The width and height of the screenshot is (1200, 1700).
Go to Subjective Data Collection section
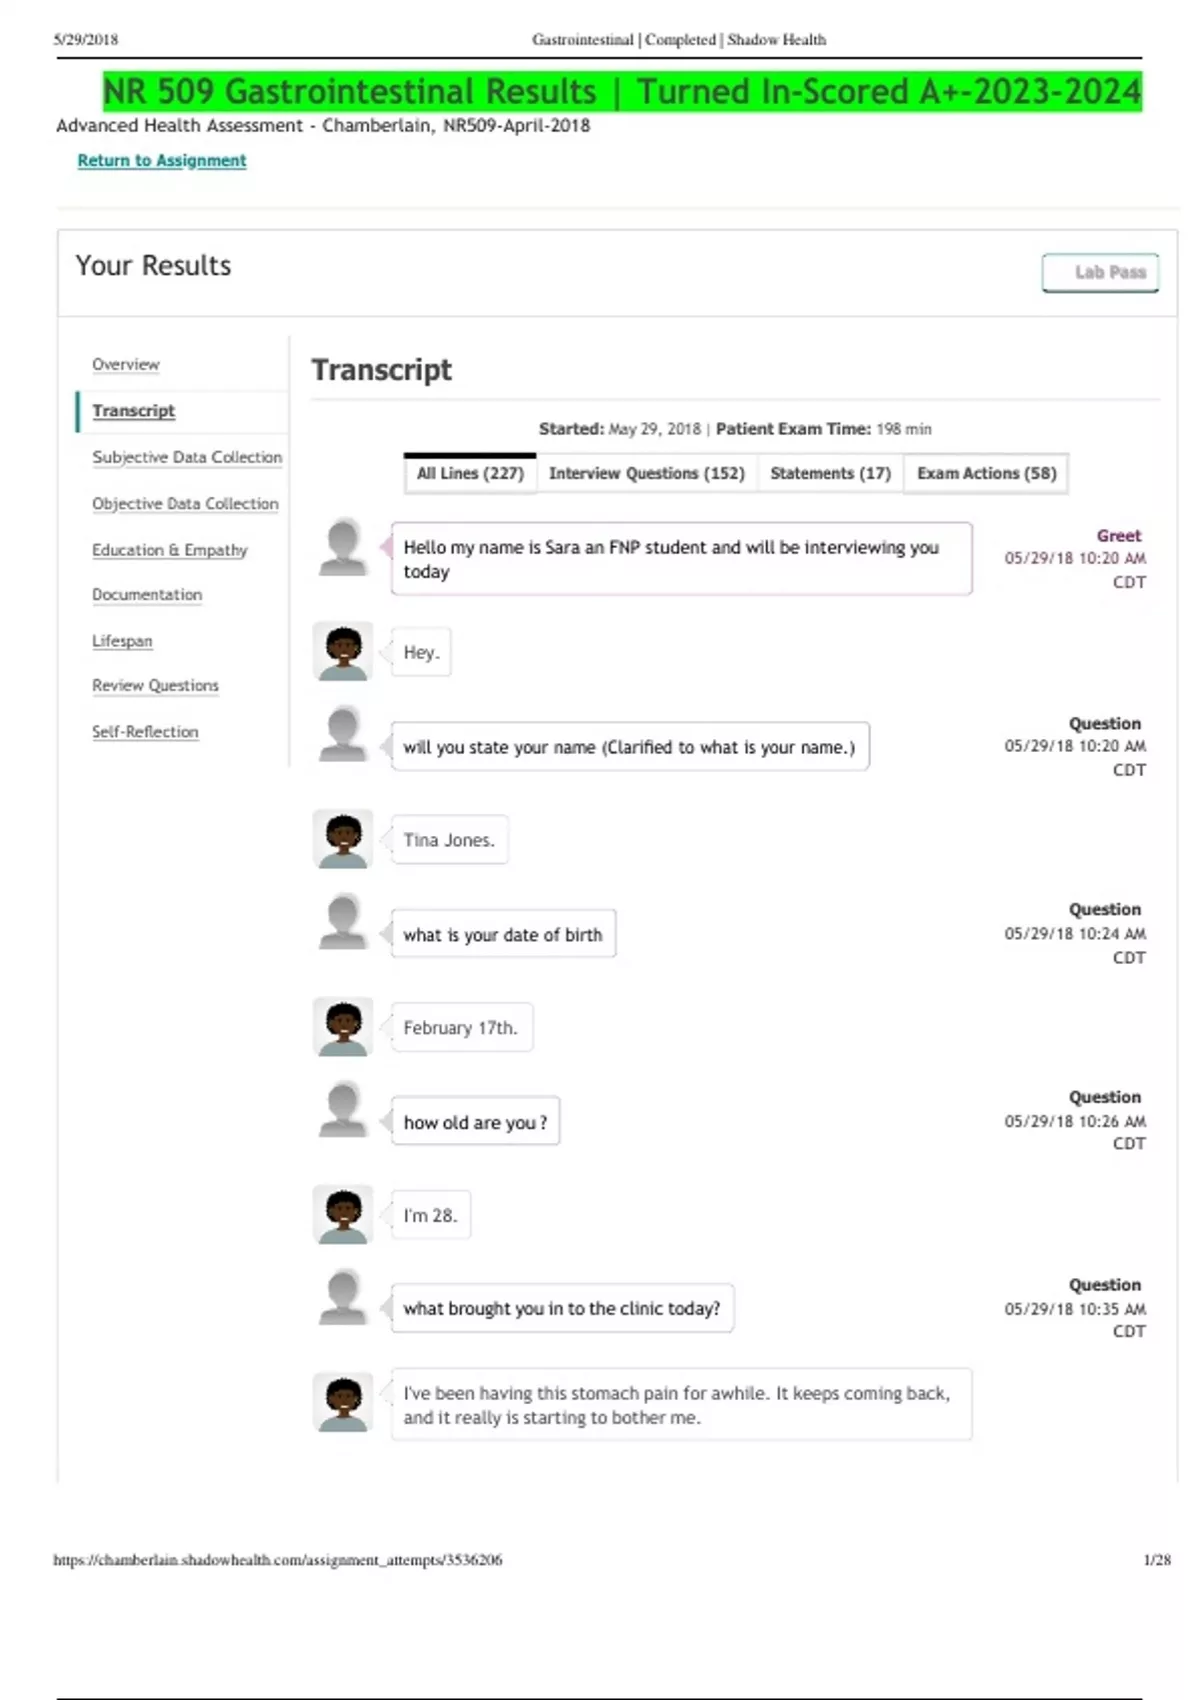pyautogui.click(x=187, y=457)
